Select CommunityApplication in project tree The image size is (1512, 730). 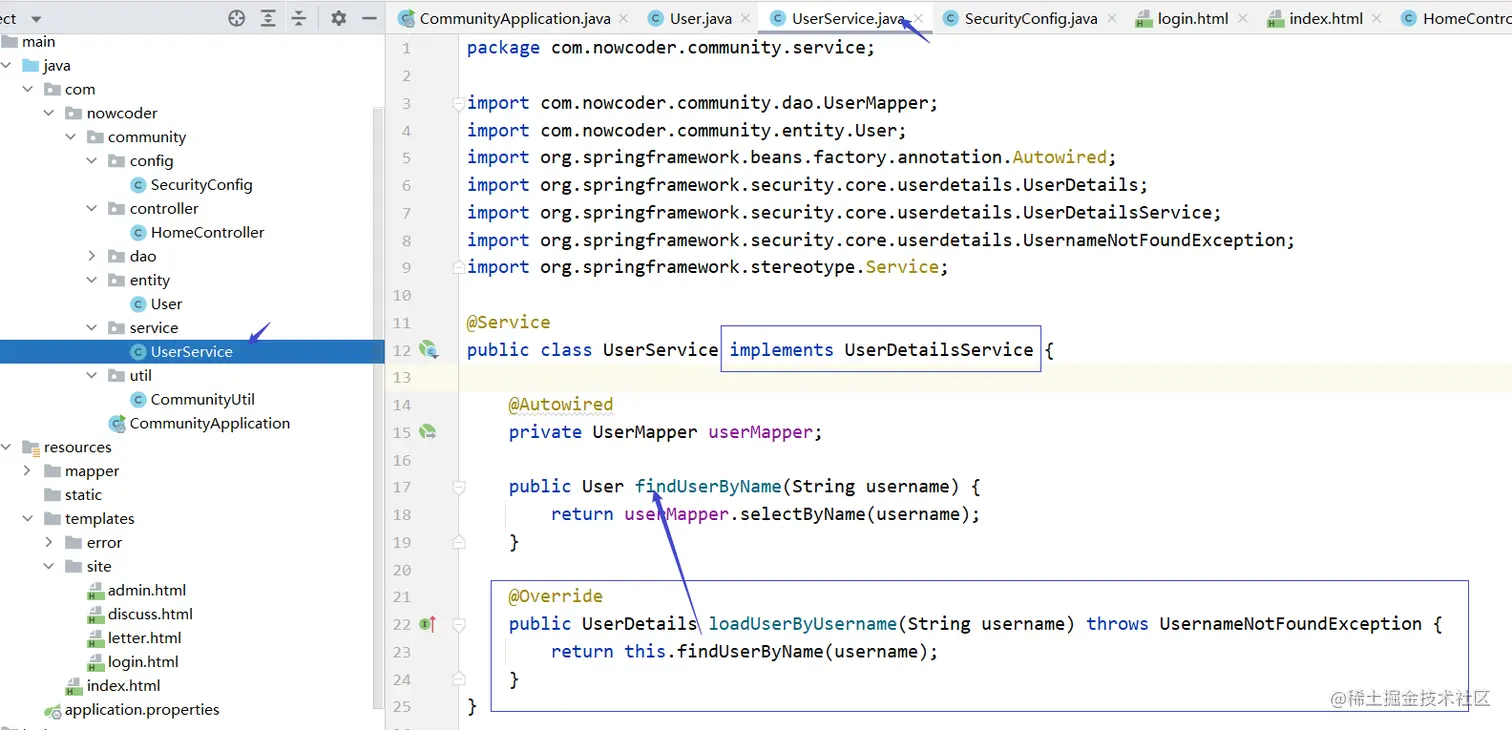209,423
